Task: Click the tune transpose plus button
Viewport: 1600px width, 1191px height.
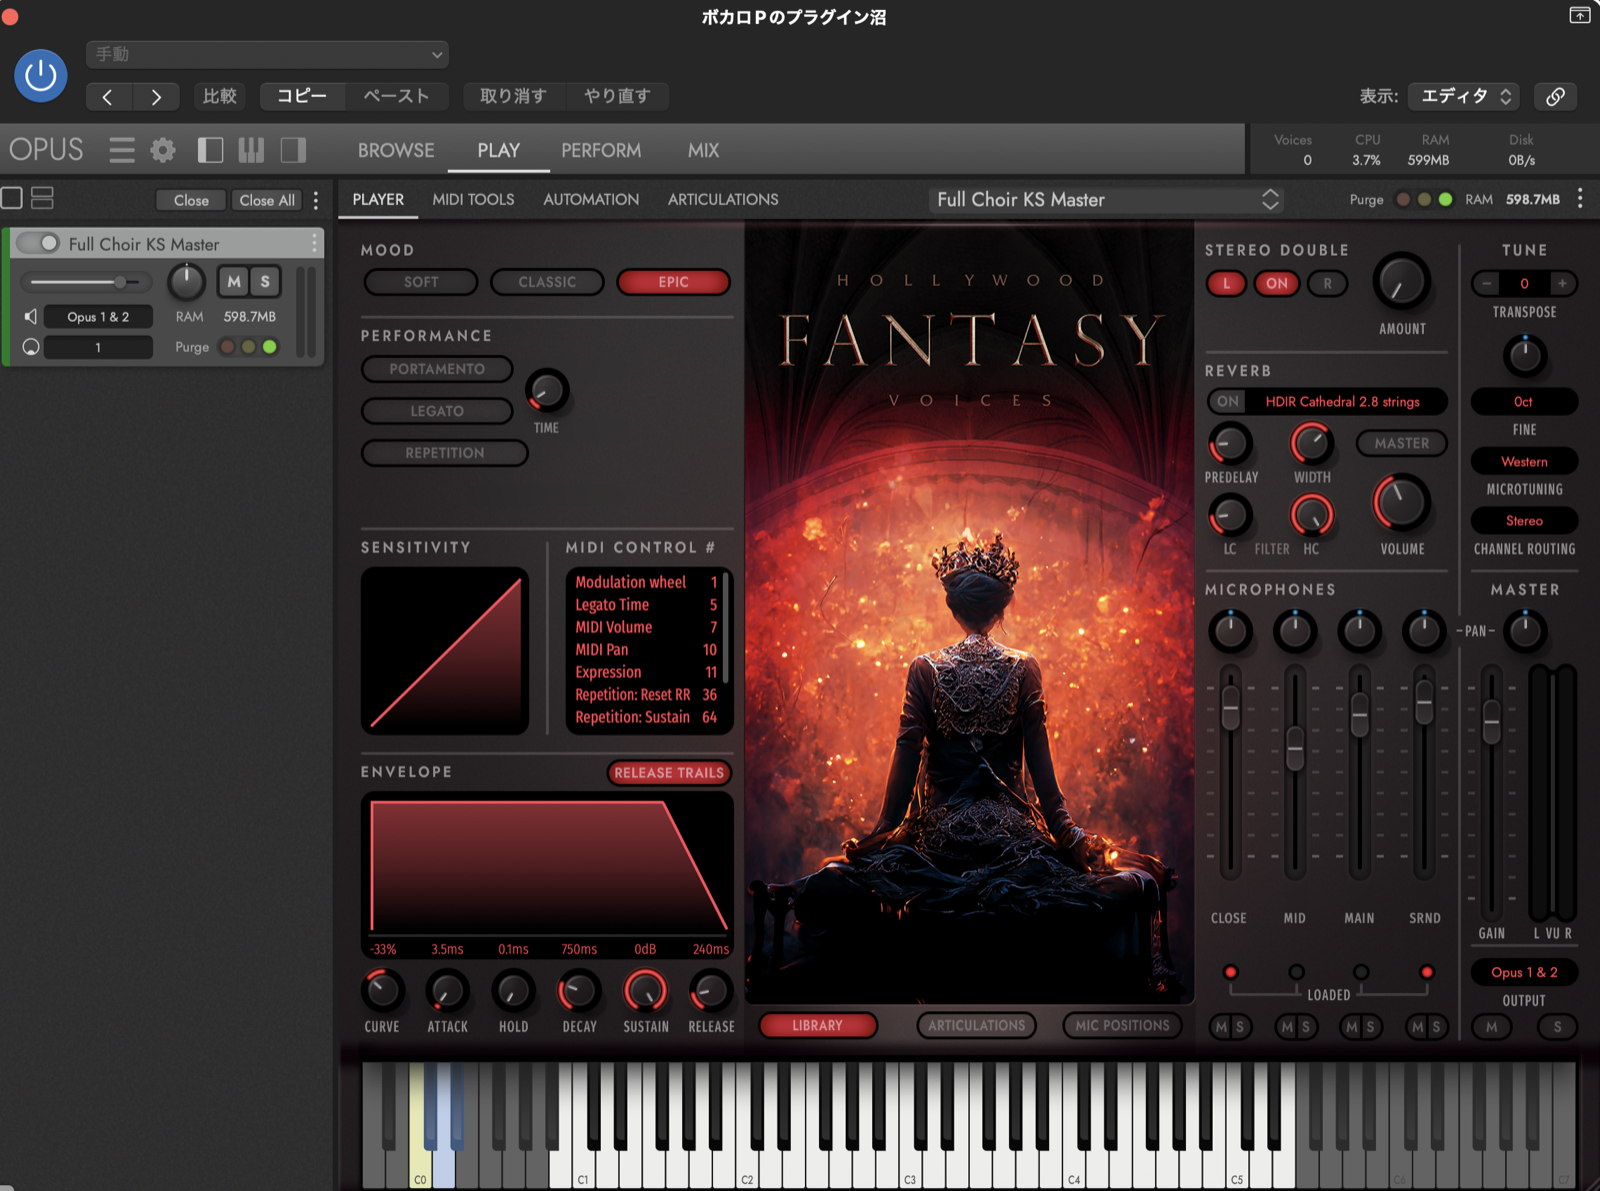Action: (x=1562, y=283)
